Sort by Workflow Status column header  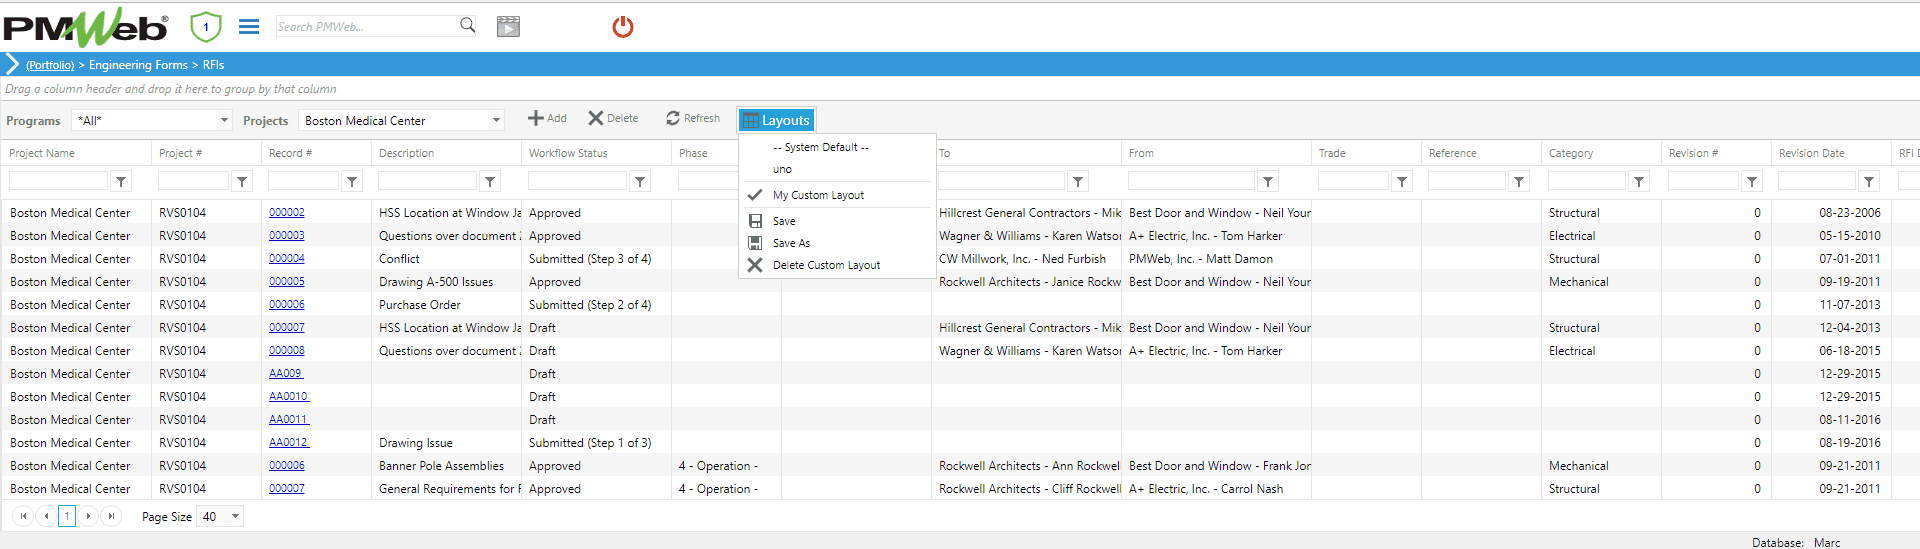(x=568, y=153)
